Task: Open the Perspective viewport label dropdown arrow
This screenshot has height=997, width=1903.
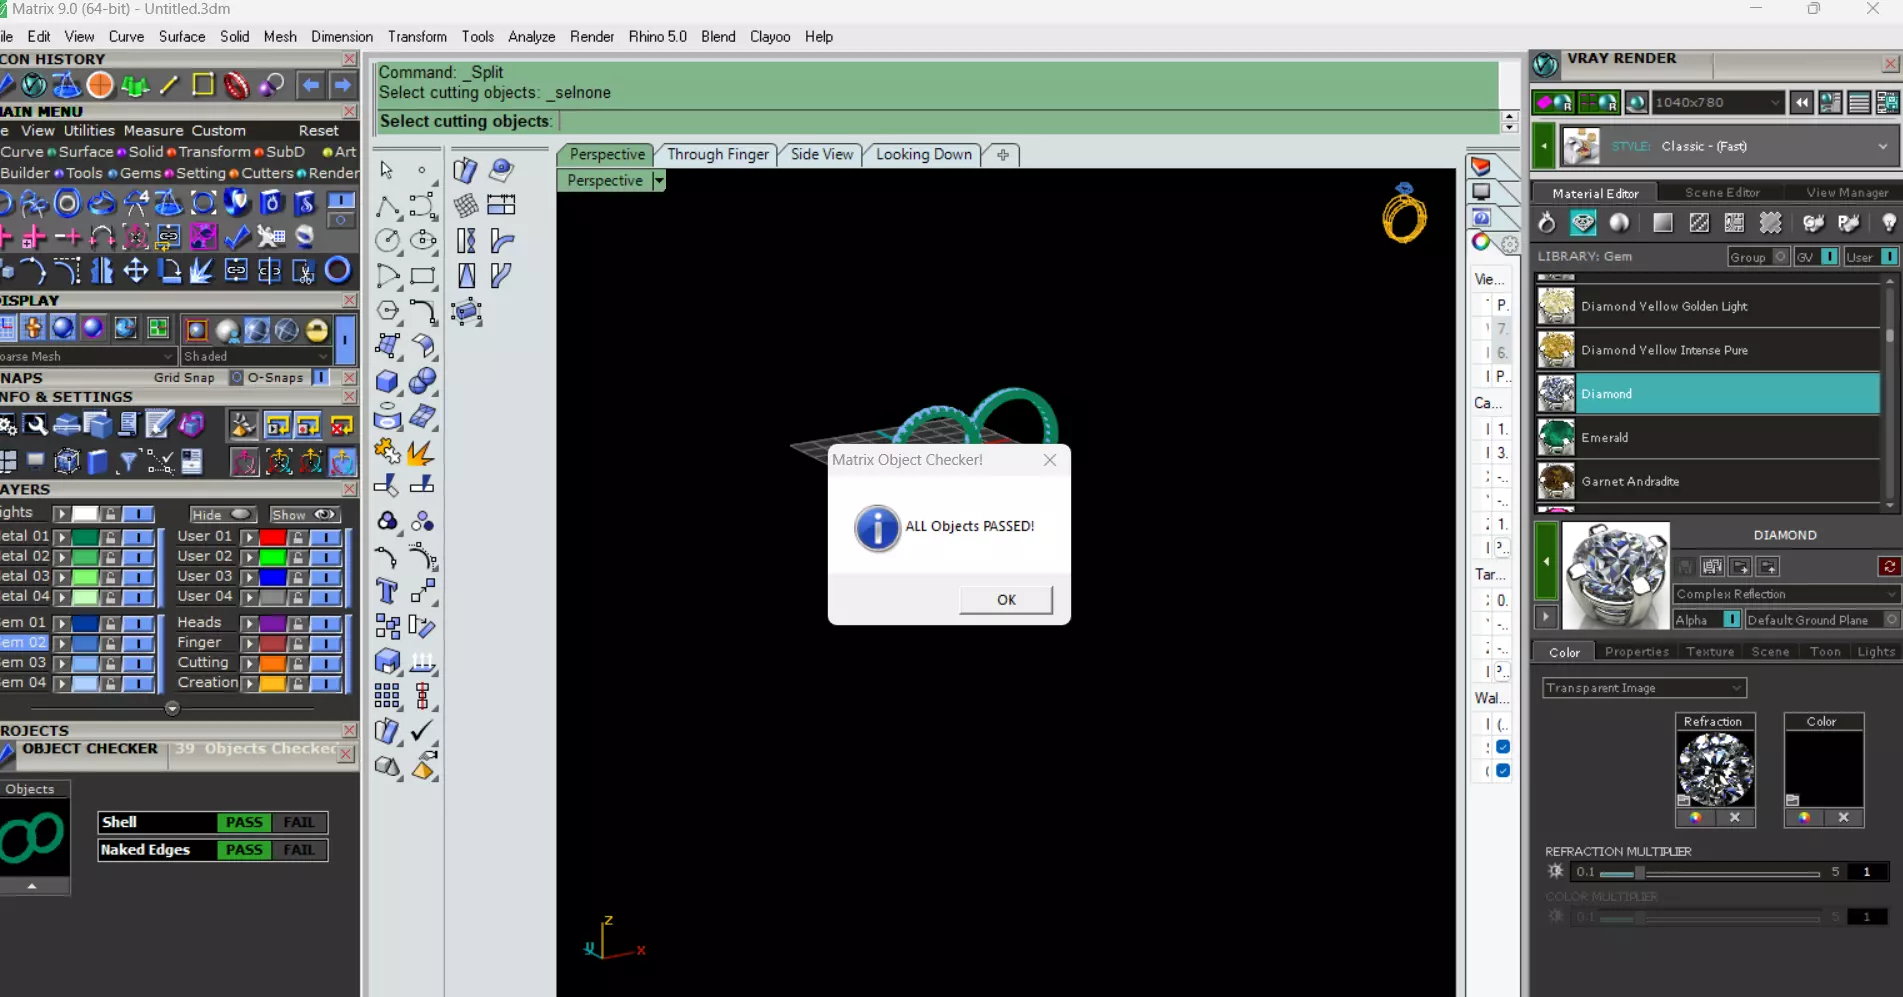Action: point(658,181)
